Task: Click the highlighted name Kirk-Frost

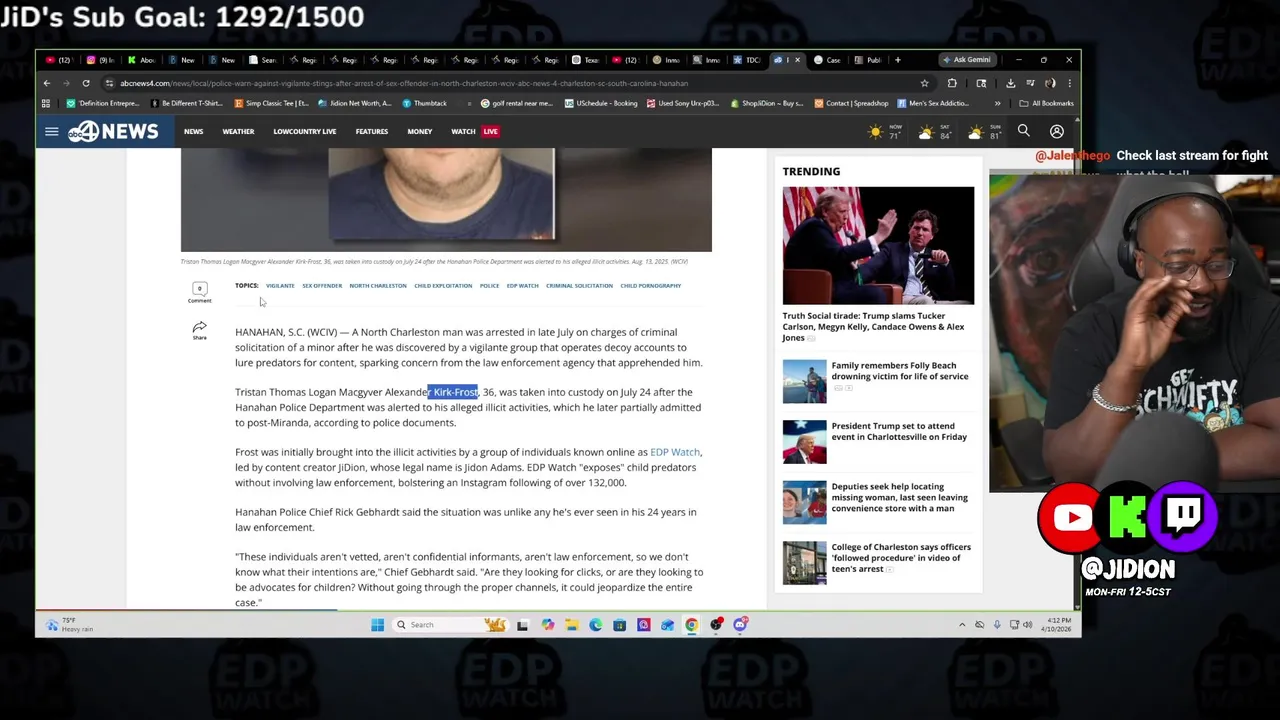Action: point(454,392)
